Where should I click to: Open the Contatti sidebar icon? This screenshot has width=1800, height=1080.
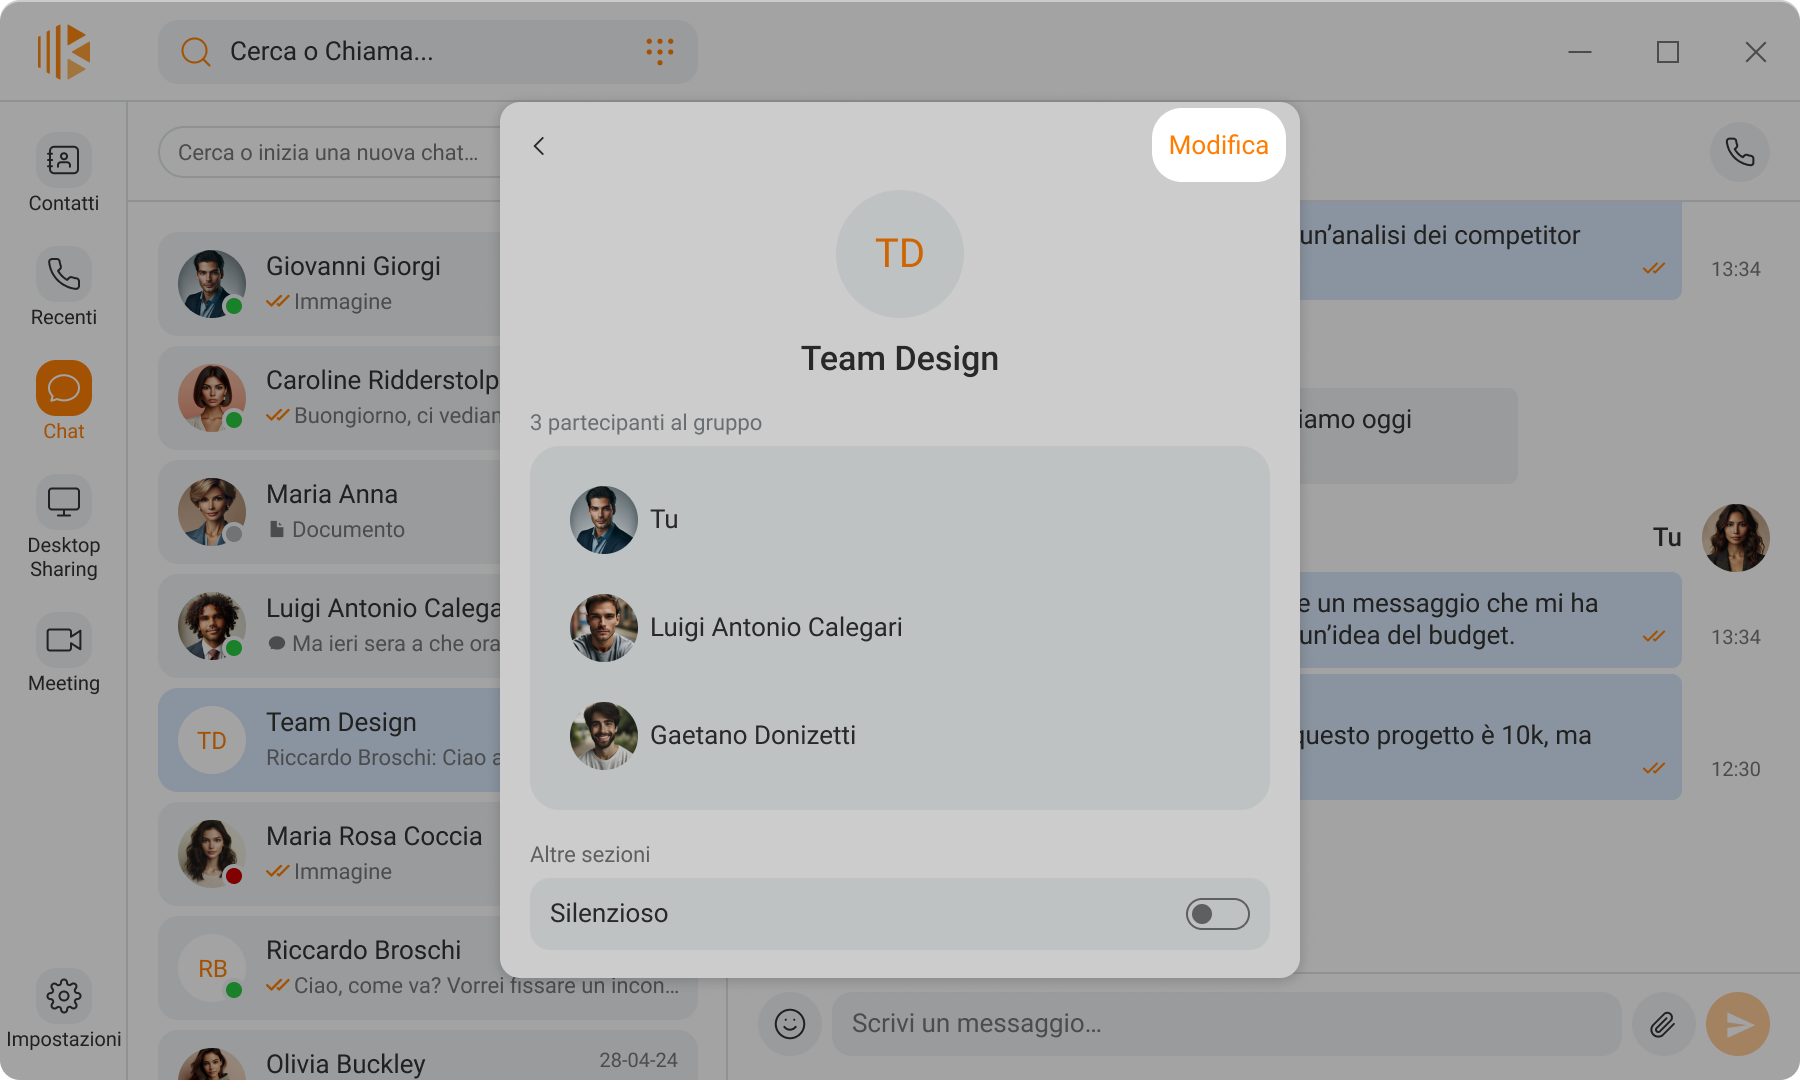pos(64,160)
